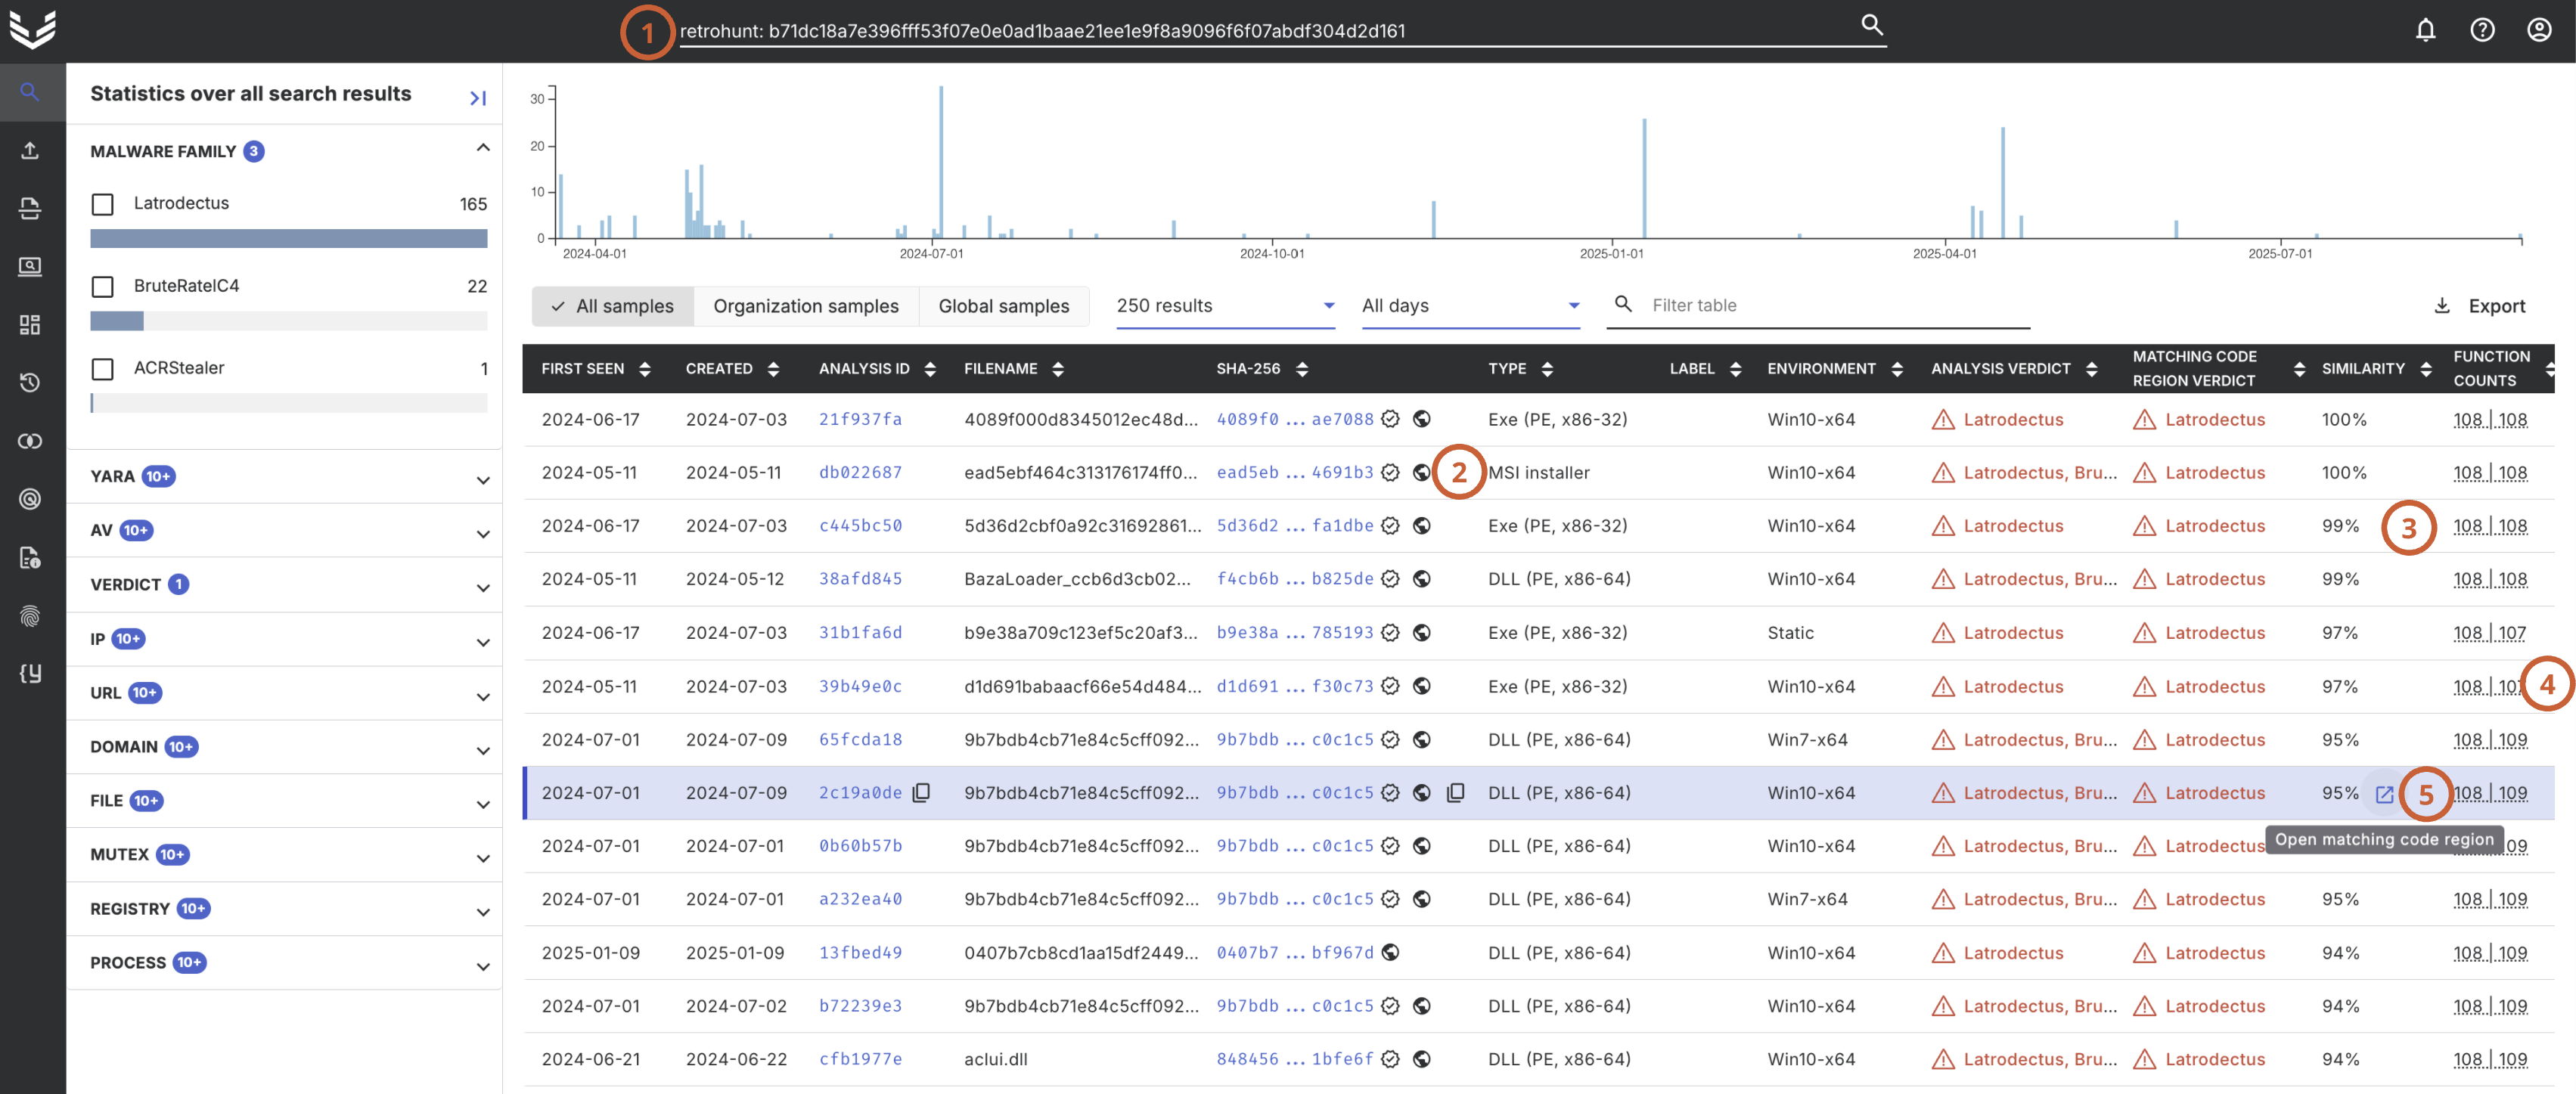Check the Latrodectus malware family checkbox
This screenshot has height=1094, width=2576.
point(102,204)
